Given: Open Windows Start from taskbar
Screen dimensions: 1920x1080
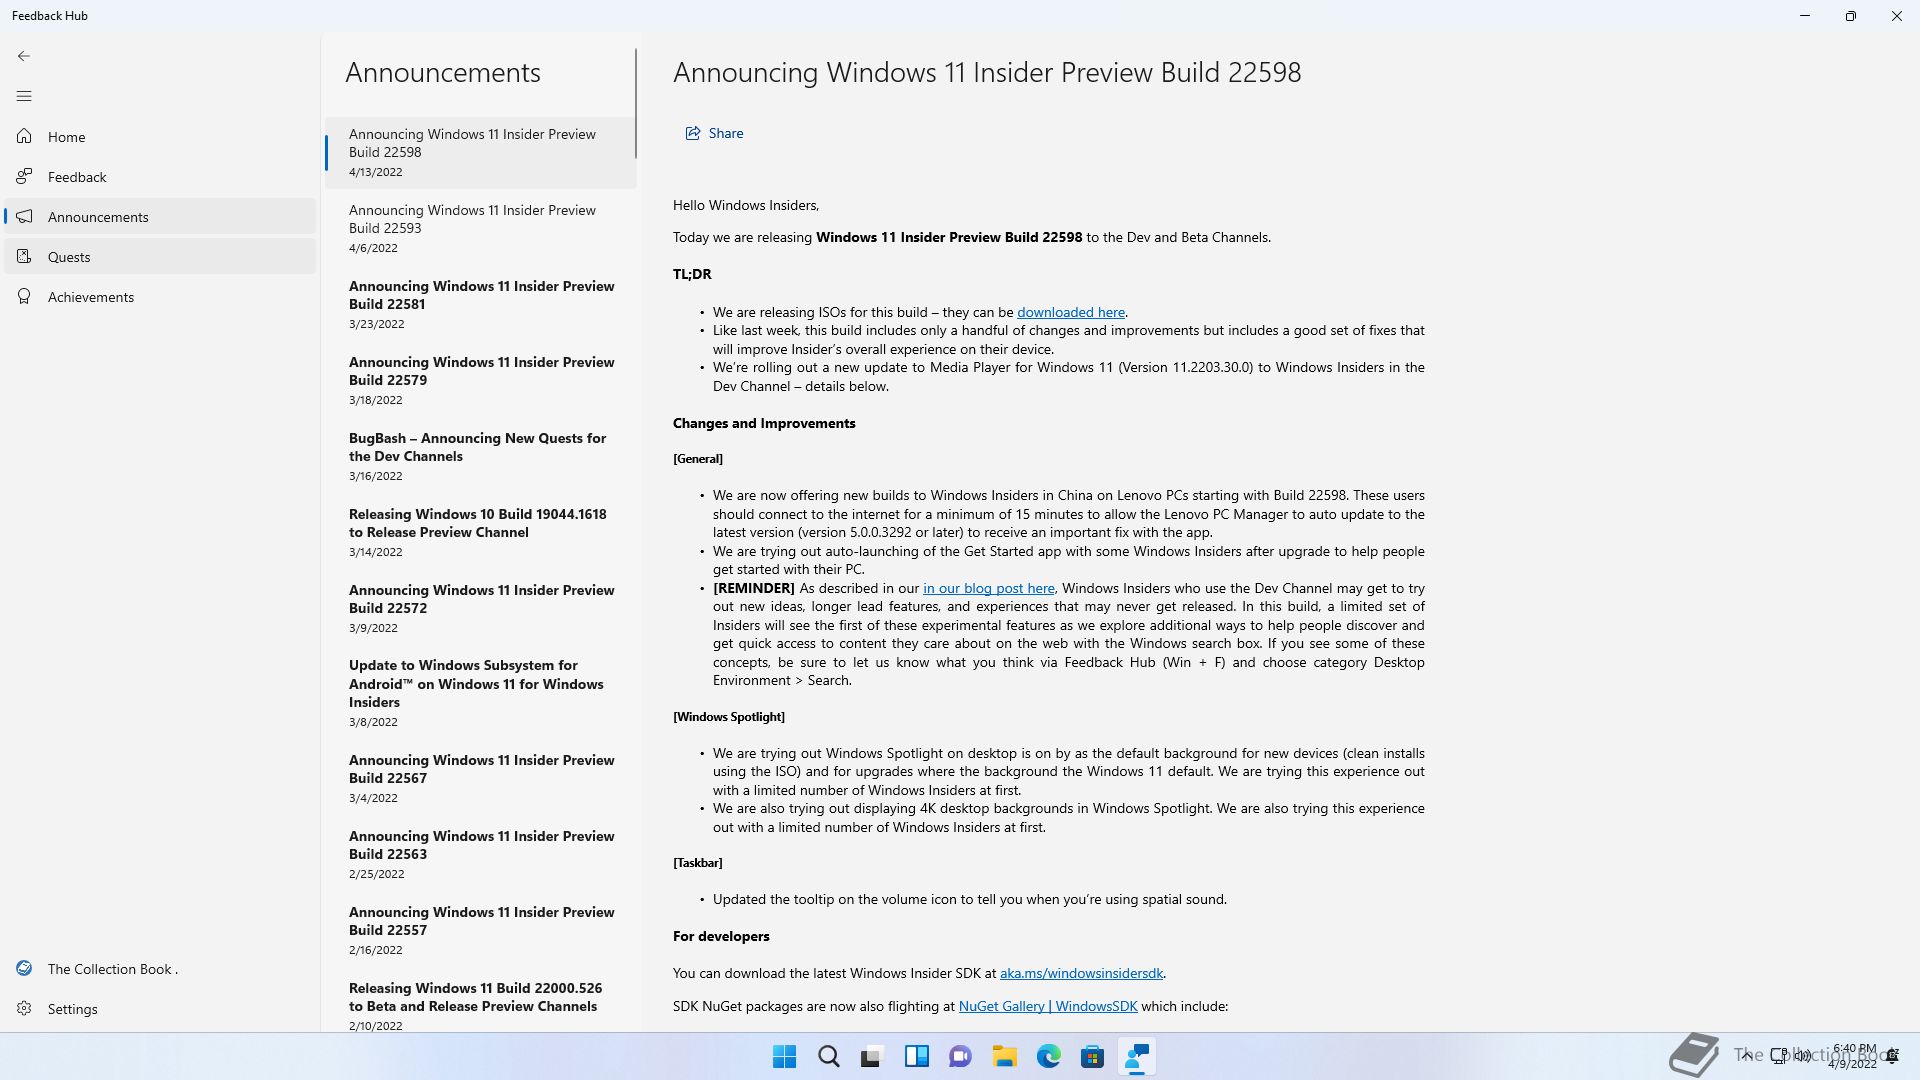Looking at the screenshot, I should 785,1056.
